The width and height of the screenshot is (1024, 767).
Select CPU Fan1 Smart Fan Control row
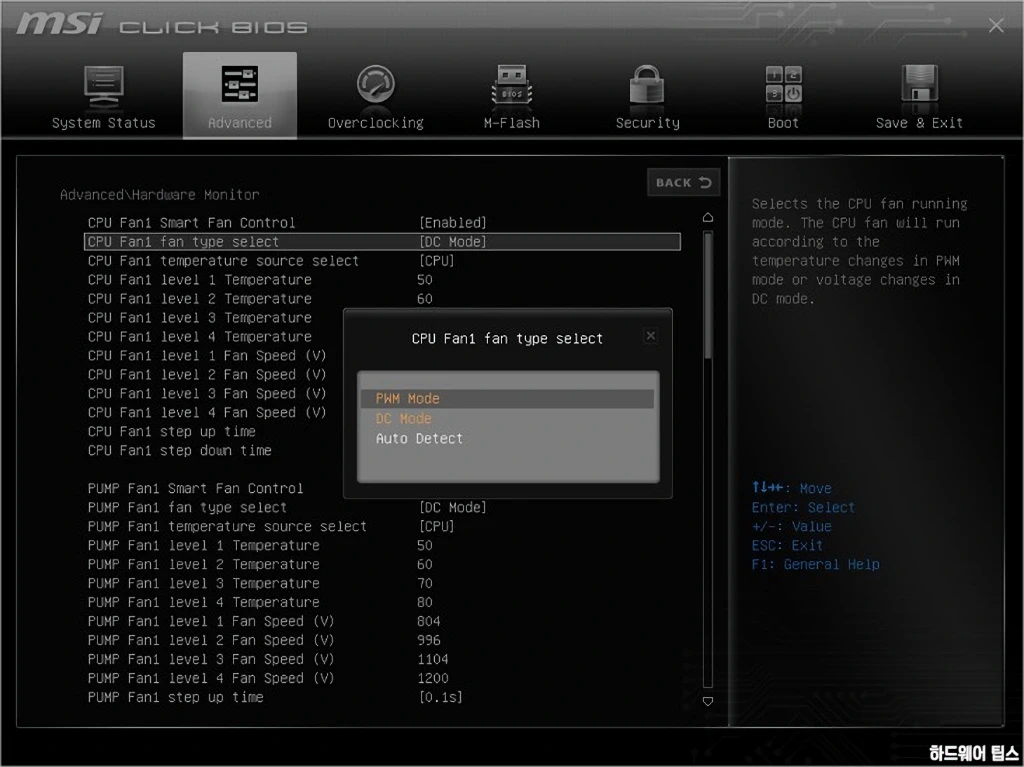pos(384,223)
